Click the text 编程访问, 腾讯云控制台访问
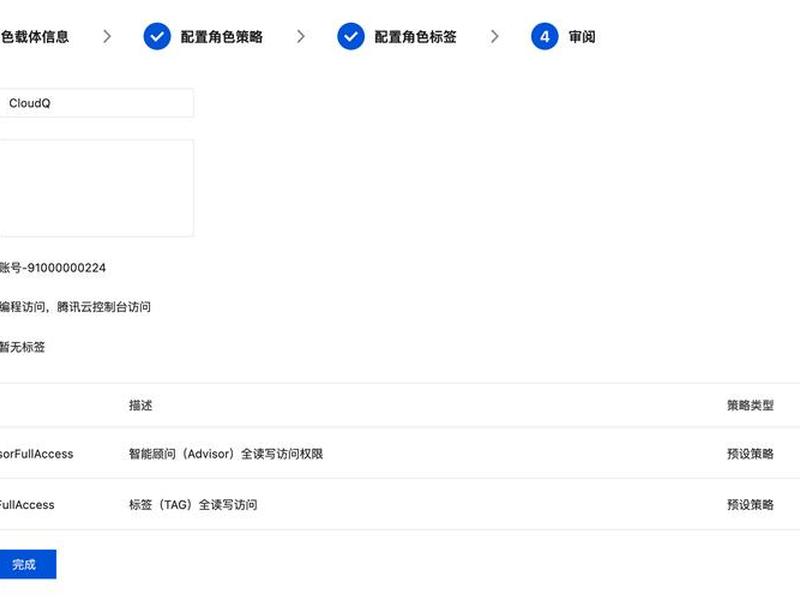The width and height of the screenshot is (800, 600). click(75, 307)
